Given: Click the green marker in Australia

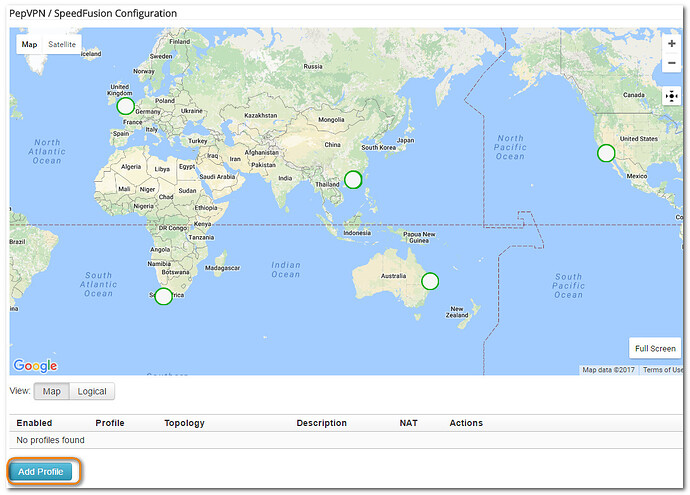Looking at the screenshot, I should pyautogui.click(x=430, y=281).
